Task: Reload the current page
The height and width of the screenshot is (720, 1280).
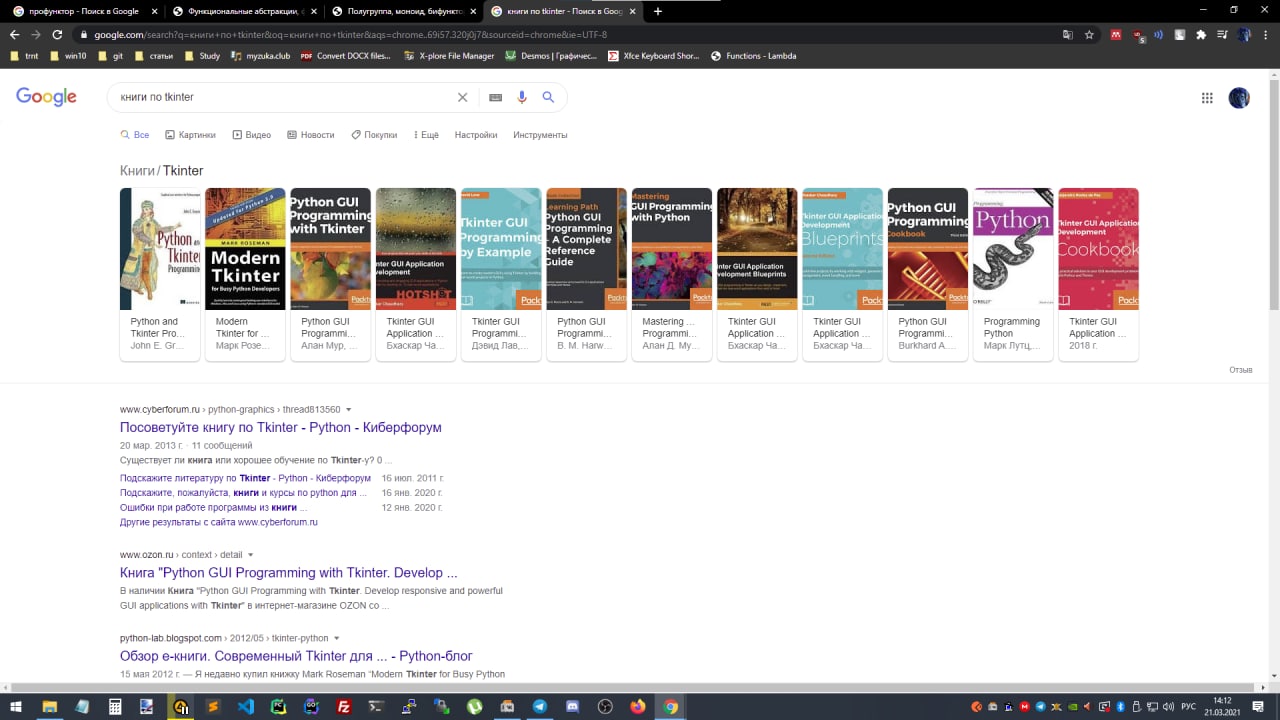Action: point(57,34)
